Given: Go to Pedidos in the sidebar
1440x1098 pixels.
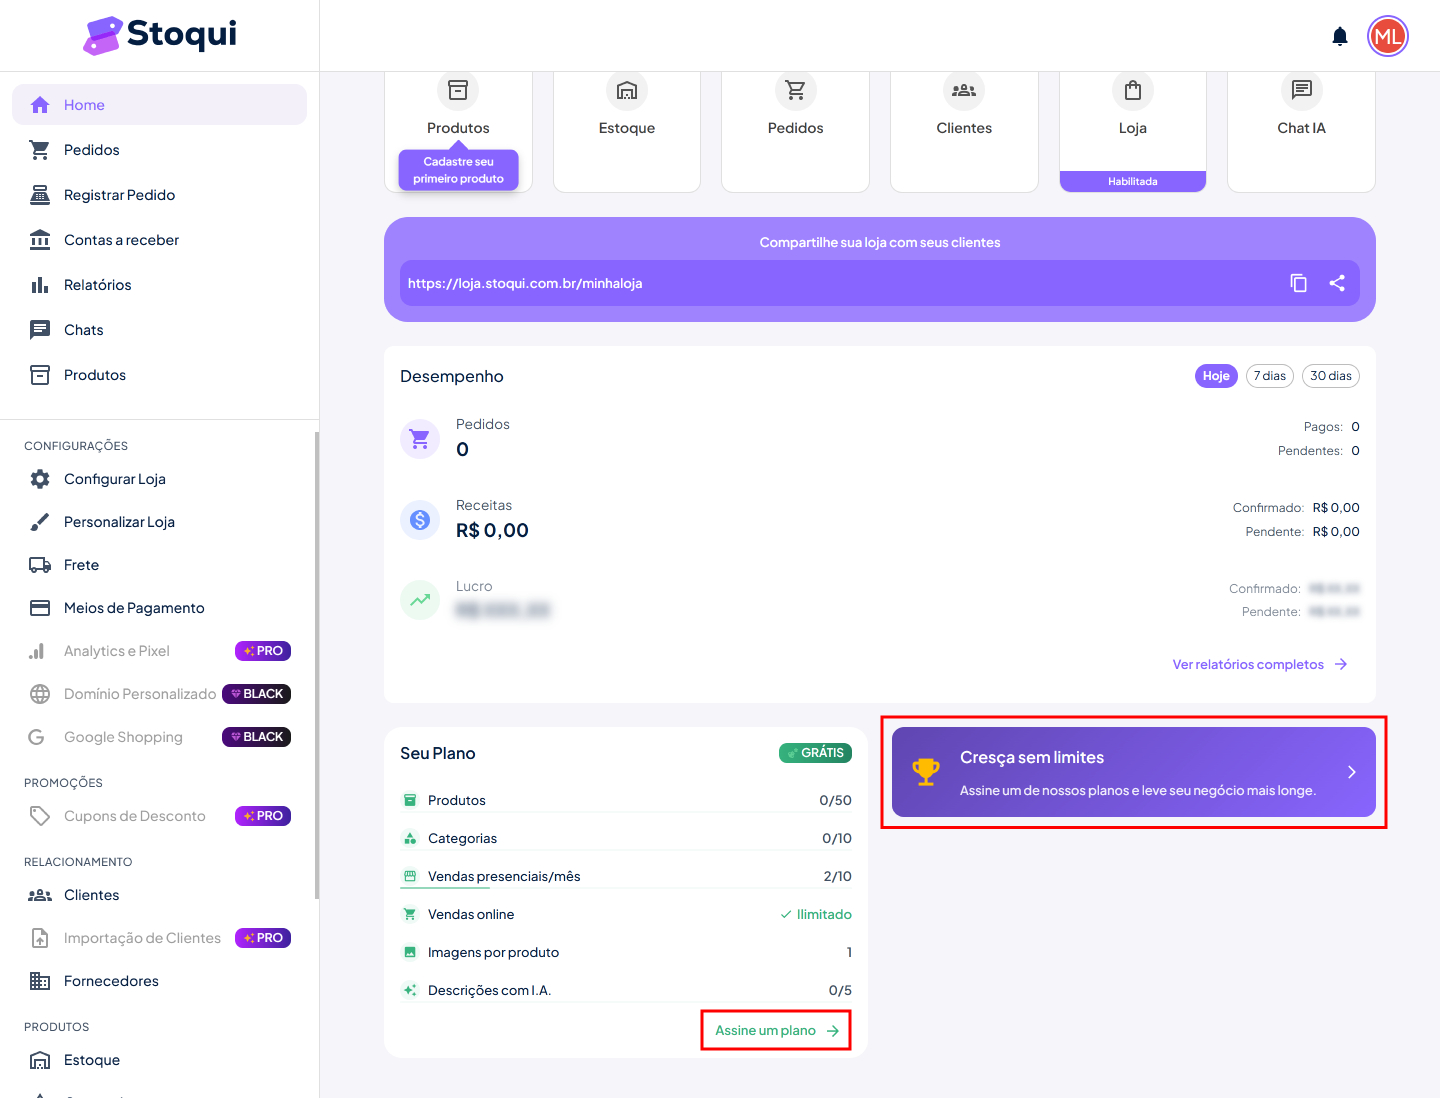Looking at the screenshot, I should click(x=91, y=150).
